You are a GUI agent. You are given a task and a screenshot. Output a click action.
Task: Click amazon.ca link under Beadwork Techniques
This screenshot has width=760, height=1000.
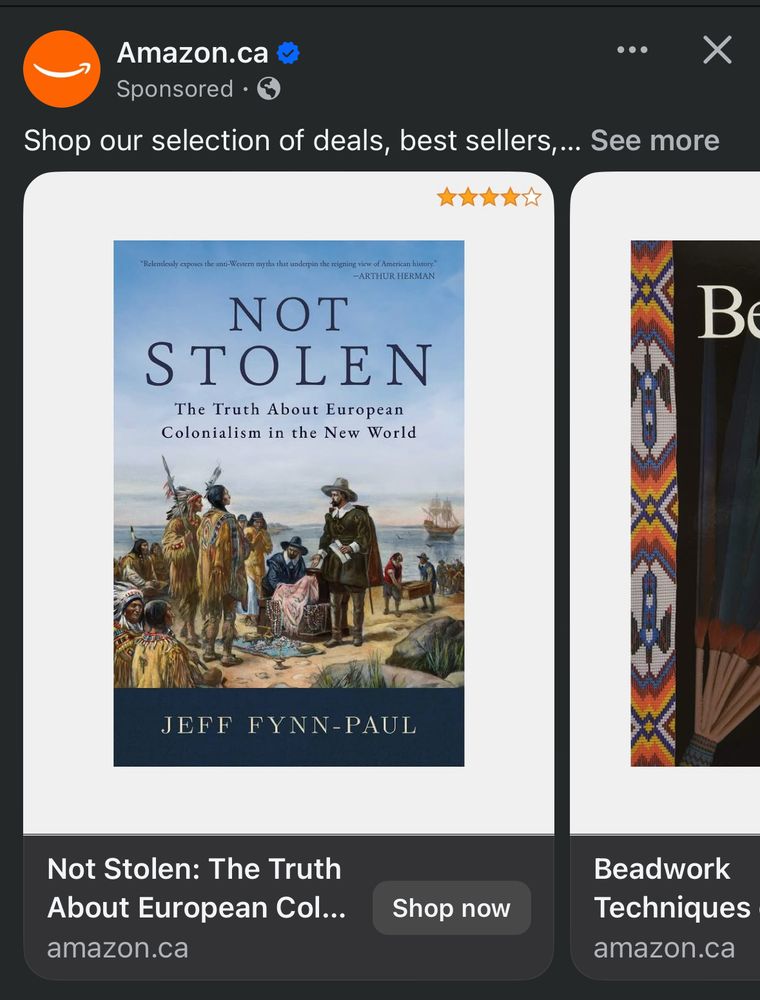click(664, 948)
